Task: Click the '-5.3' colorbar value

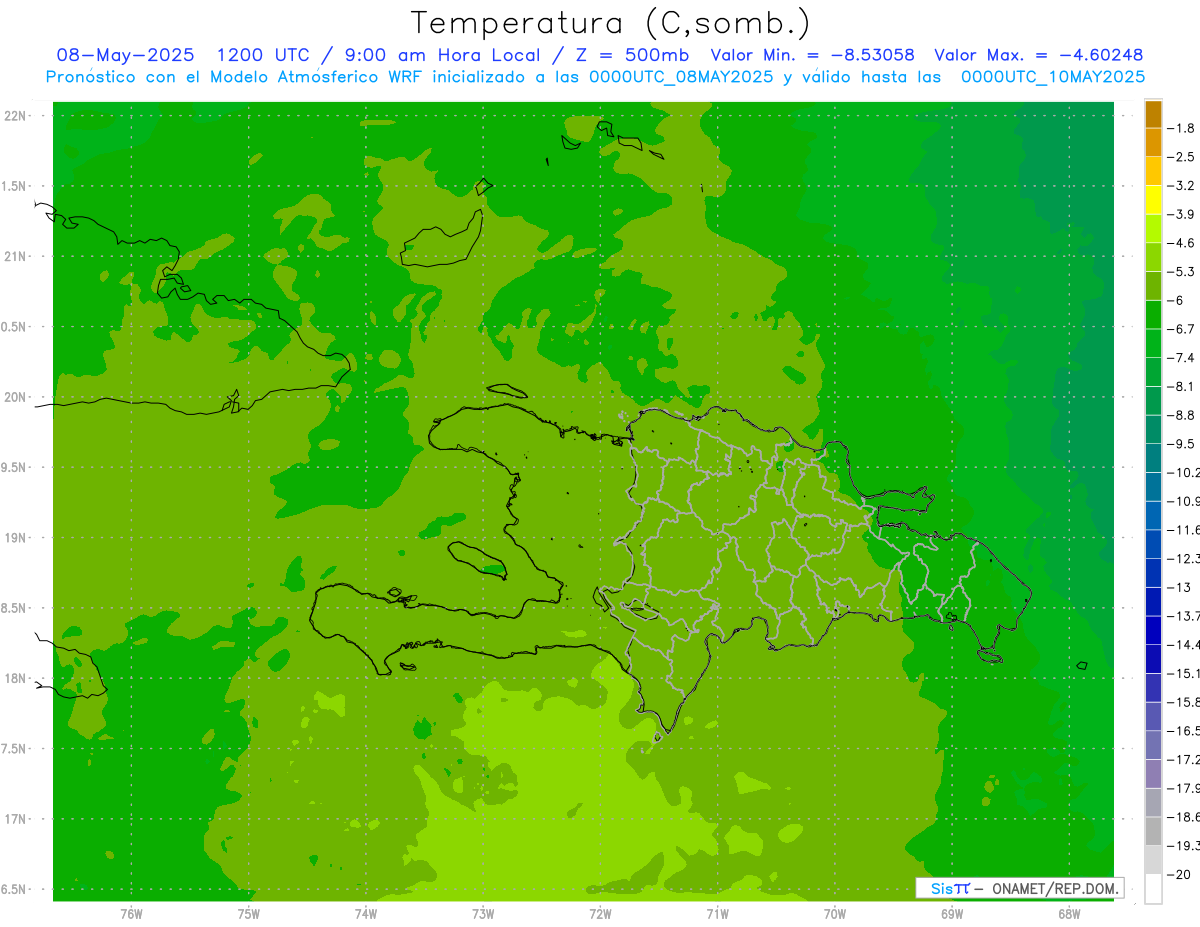Action: pyautogui.click(x=1182, y=272)
